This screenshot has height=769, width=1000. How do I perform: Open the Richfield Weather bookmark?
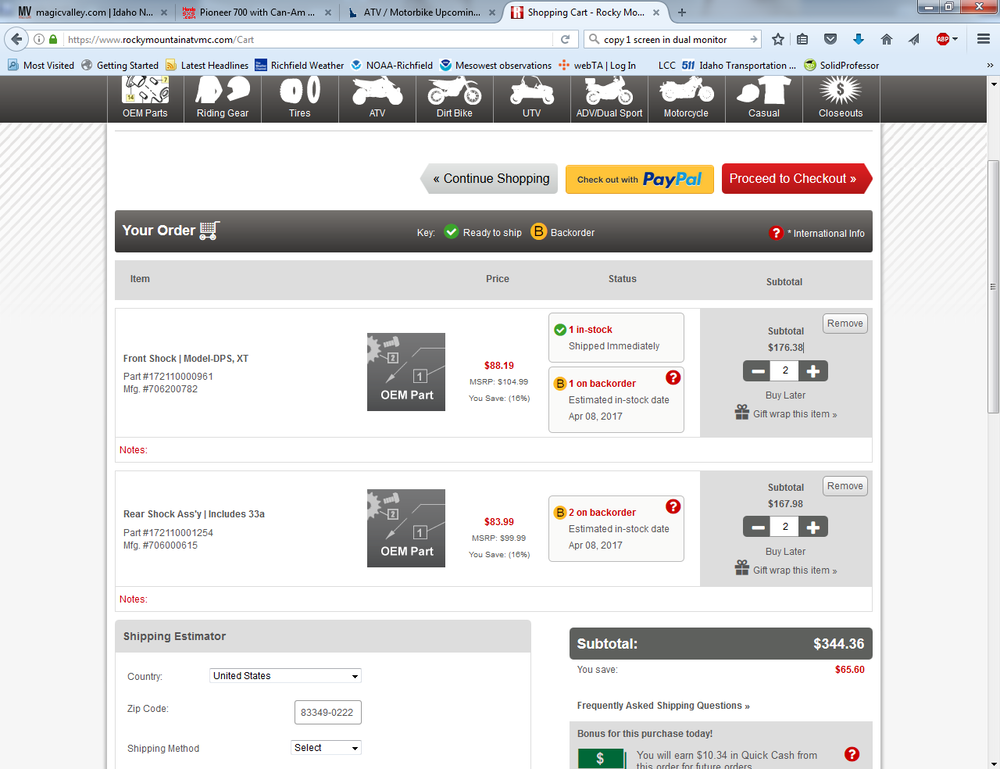(299, 66)
